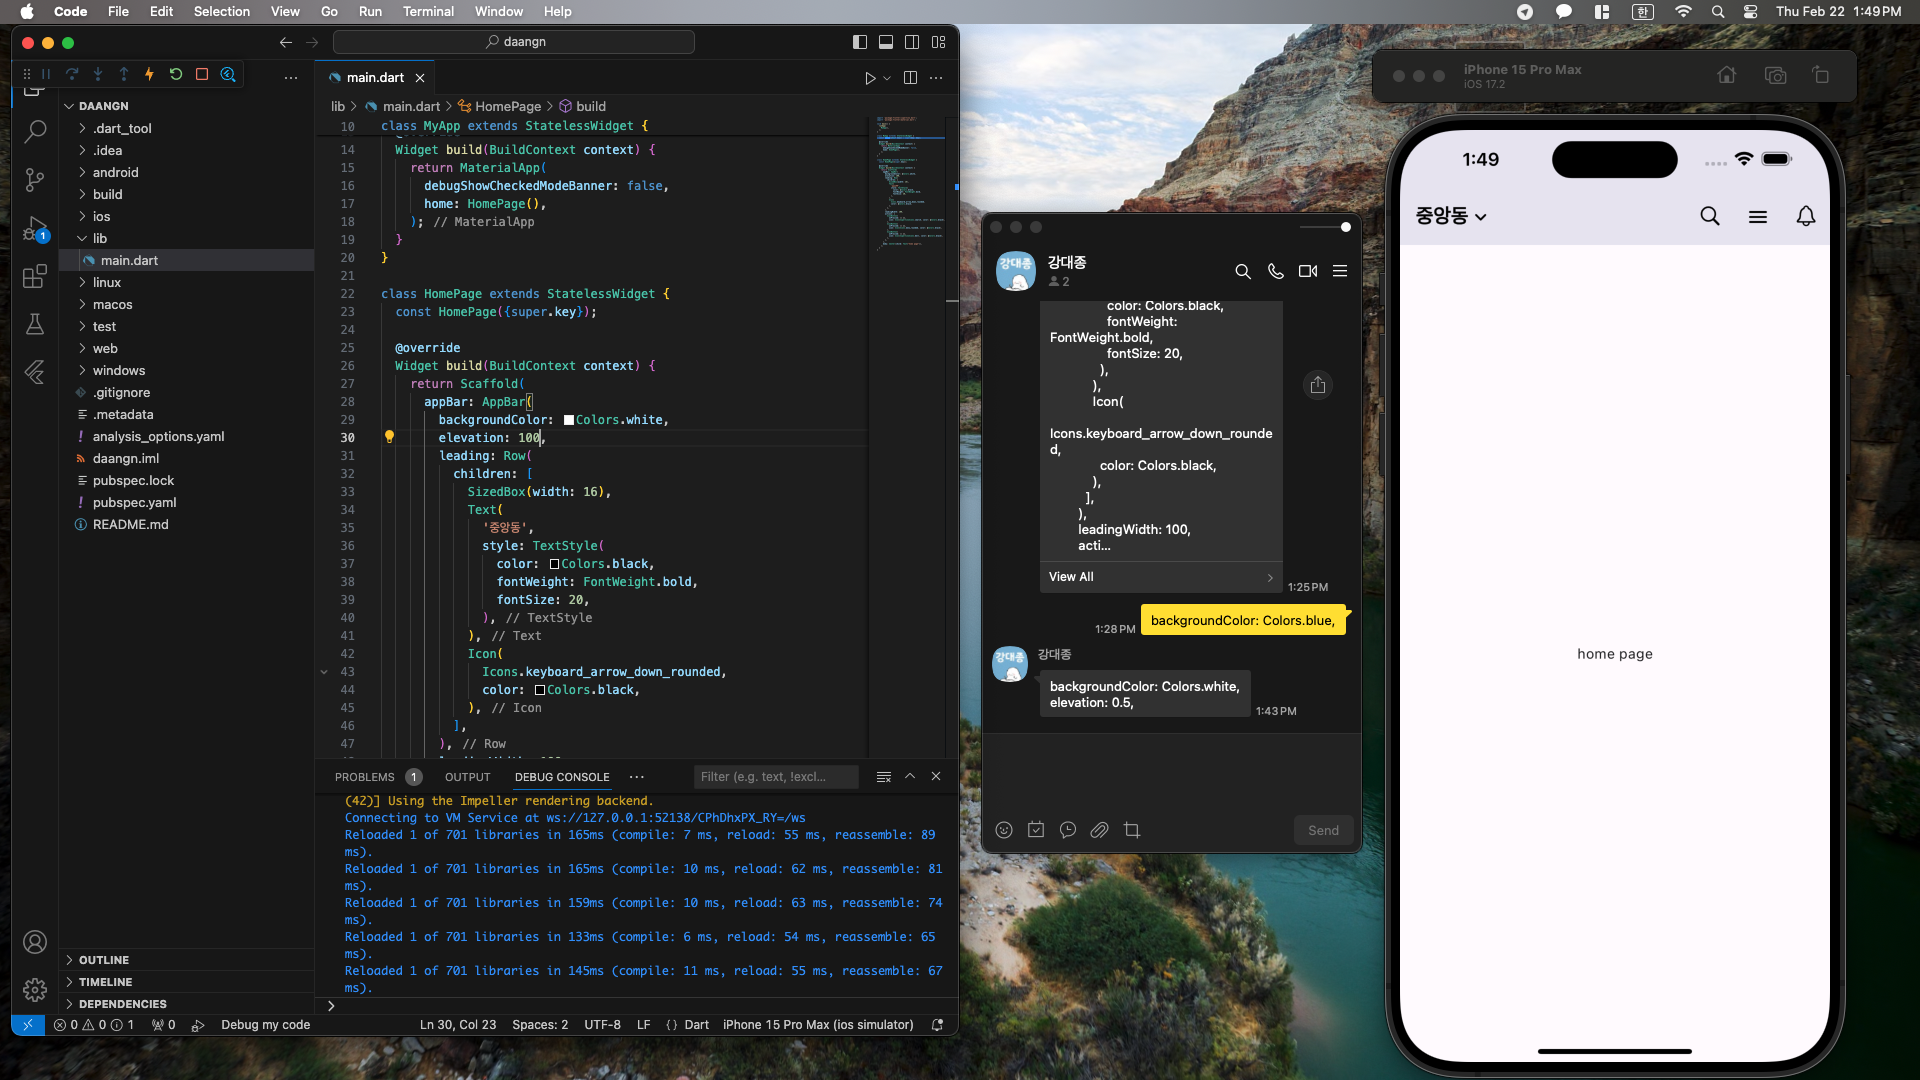1920x1080 pixels.
Task: Open the Terminal menu
Action: [428, 12]
